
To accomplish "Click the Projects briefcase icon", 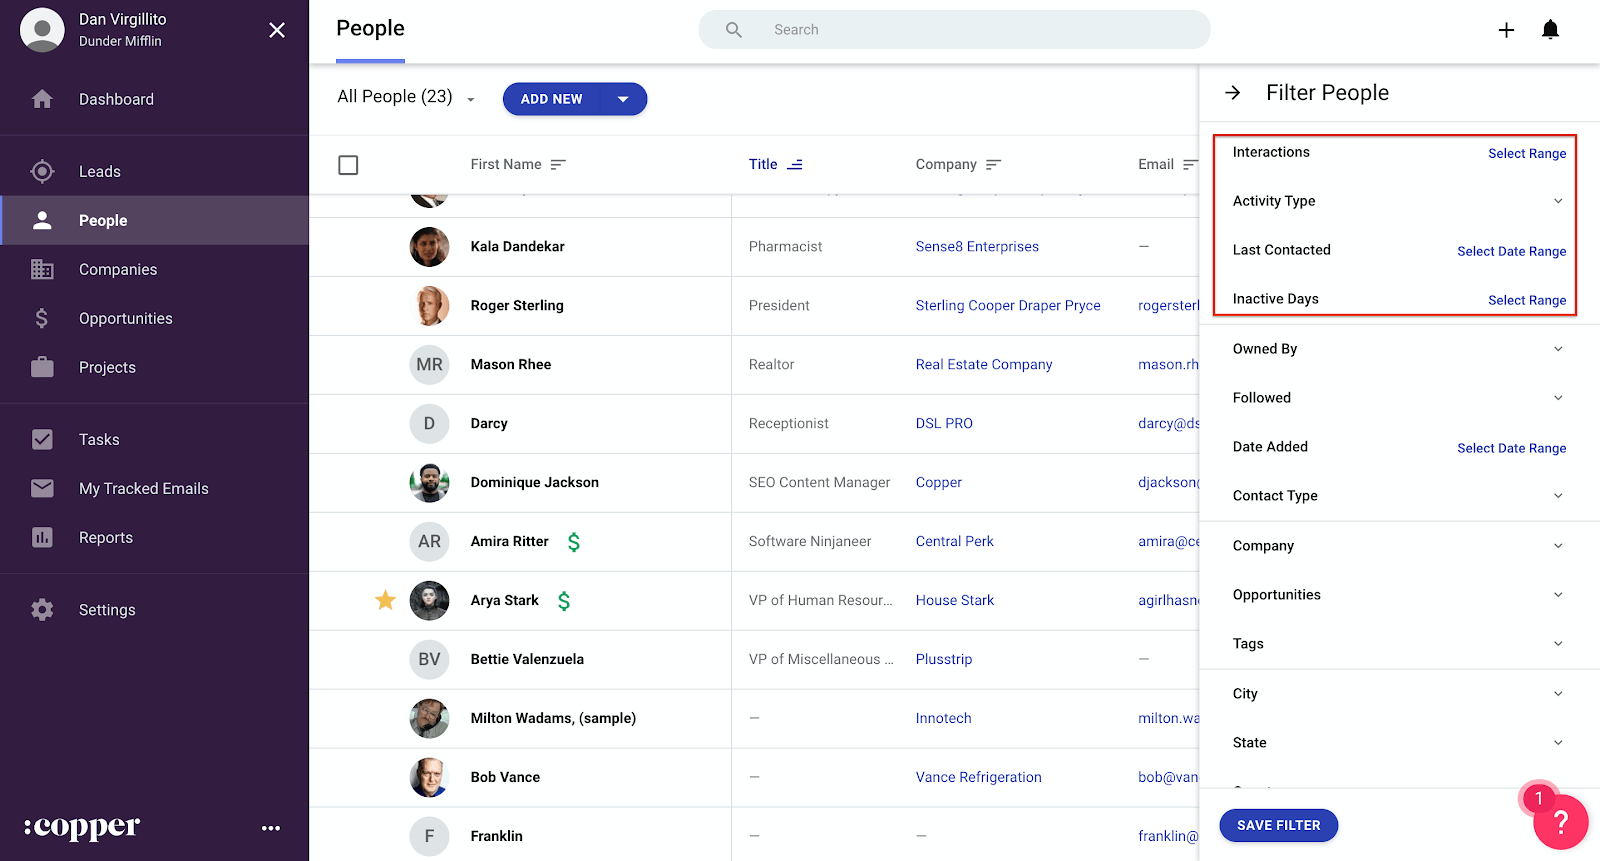I will click(x=42, y=367).
